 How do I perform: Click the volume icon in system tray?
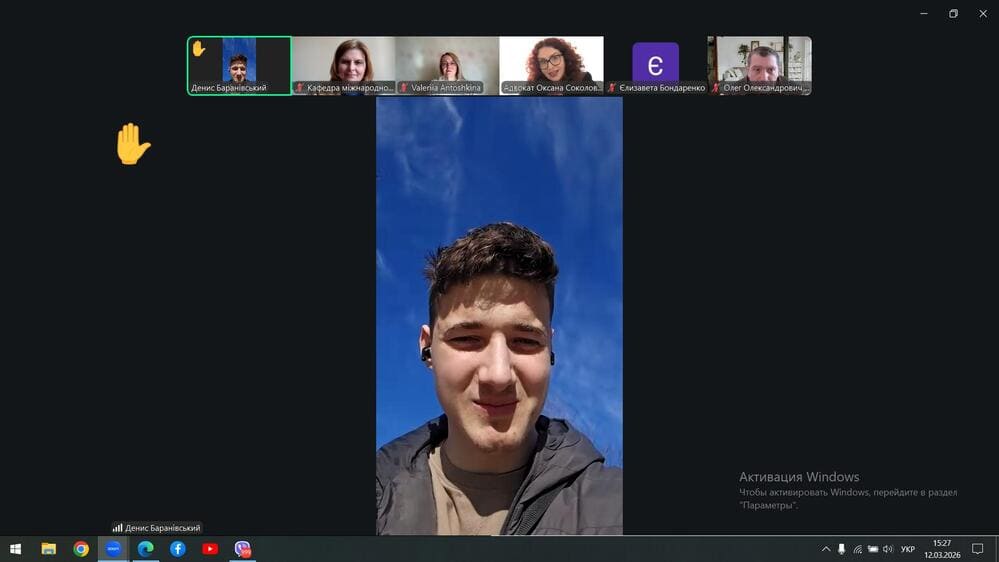point(888,549)
